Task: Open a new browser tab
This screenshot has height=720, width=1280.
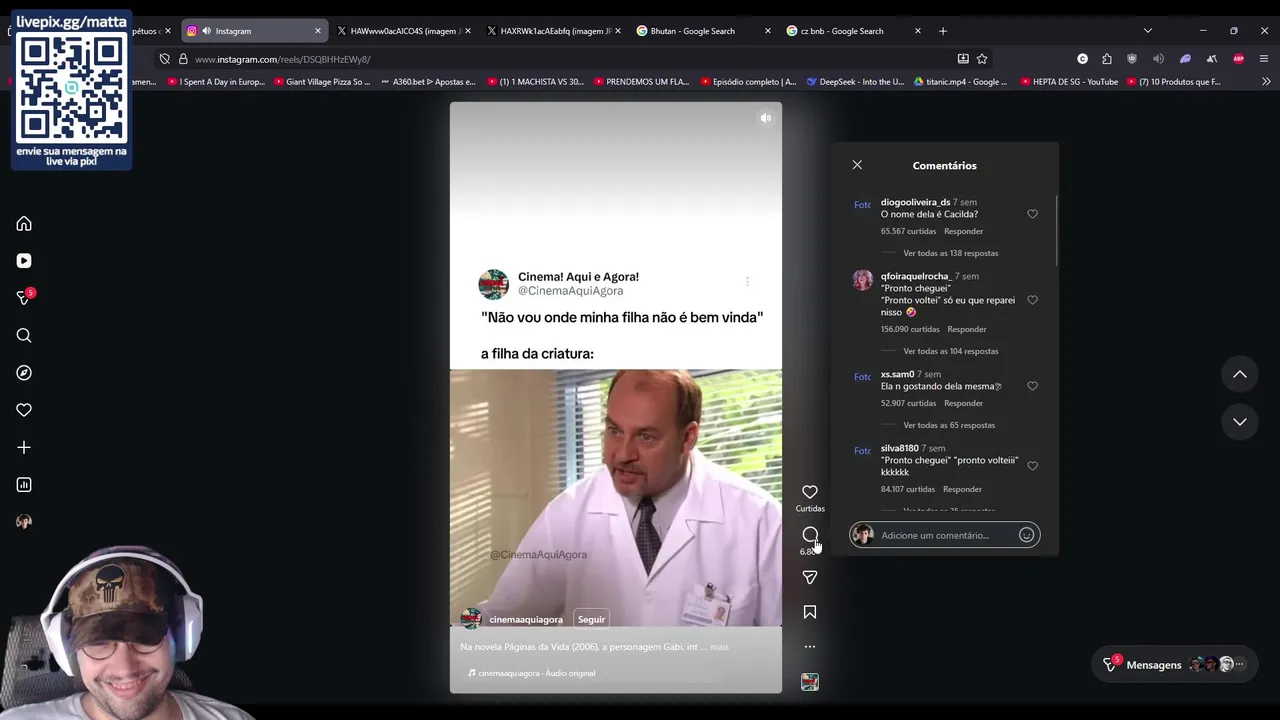Action: pyautogui.click(x=942, y=31)
